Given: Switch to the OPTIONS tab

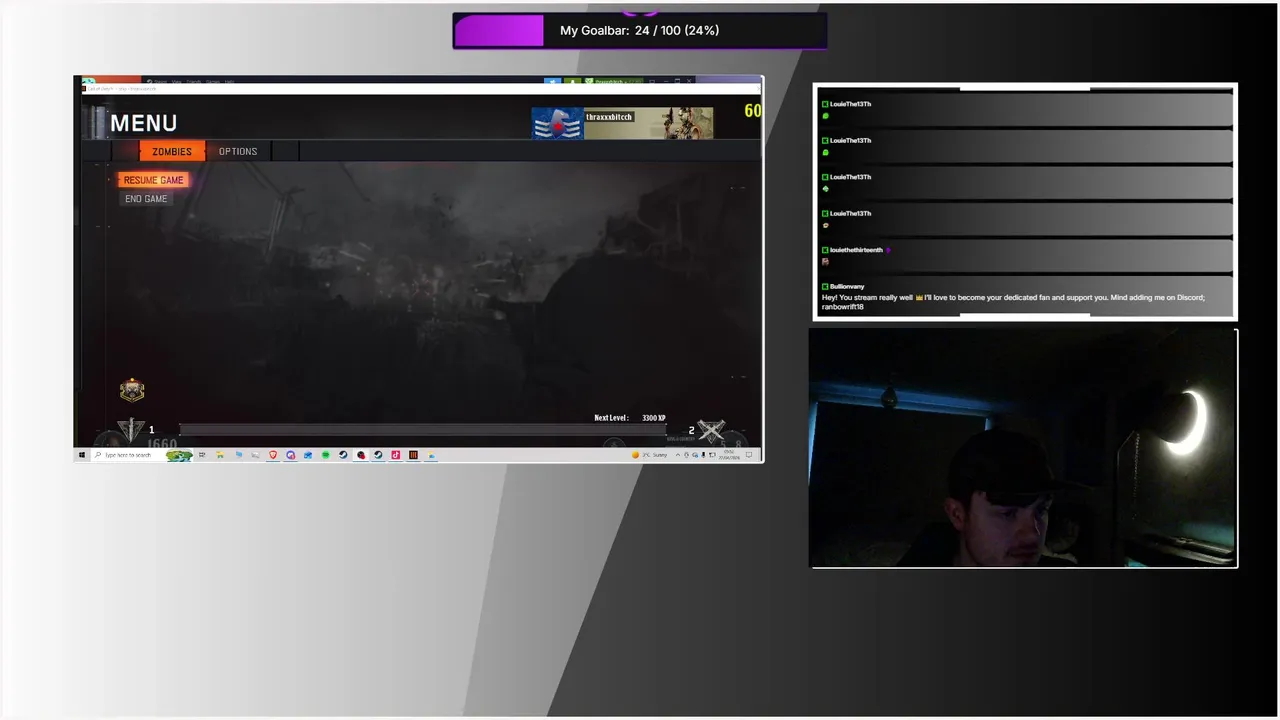Looking at the screenshot, I should coord(238,151).
